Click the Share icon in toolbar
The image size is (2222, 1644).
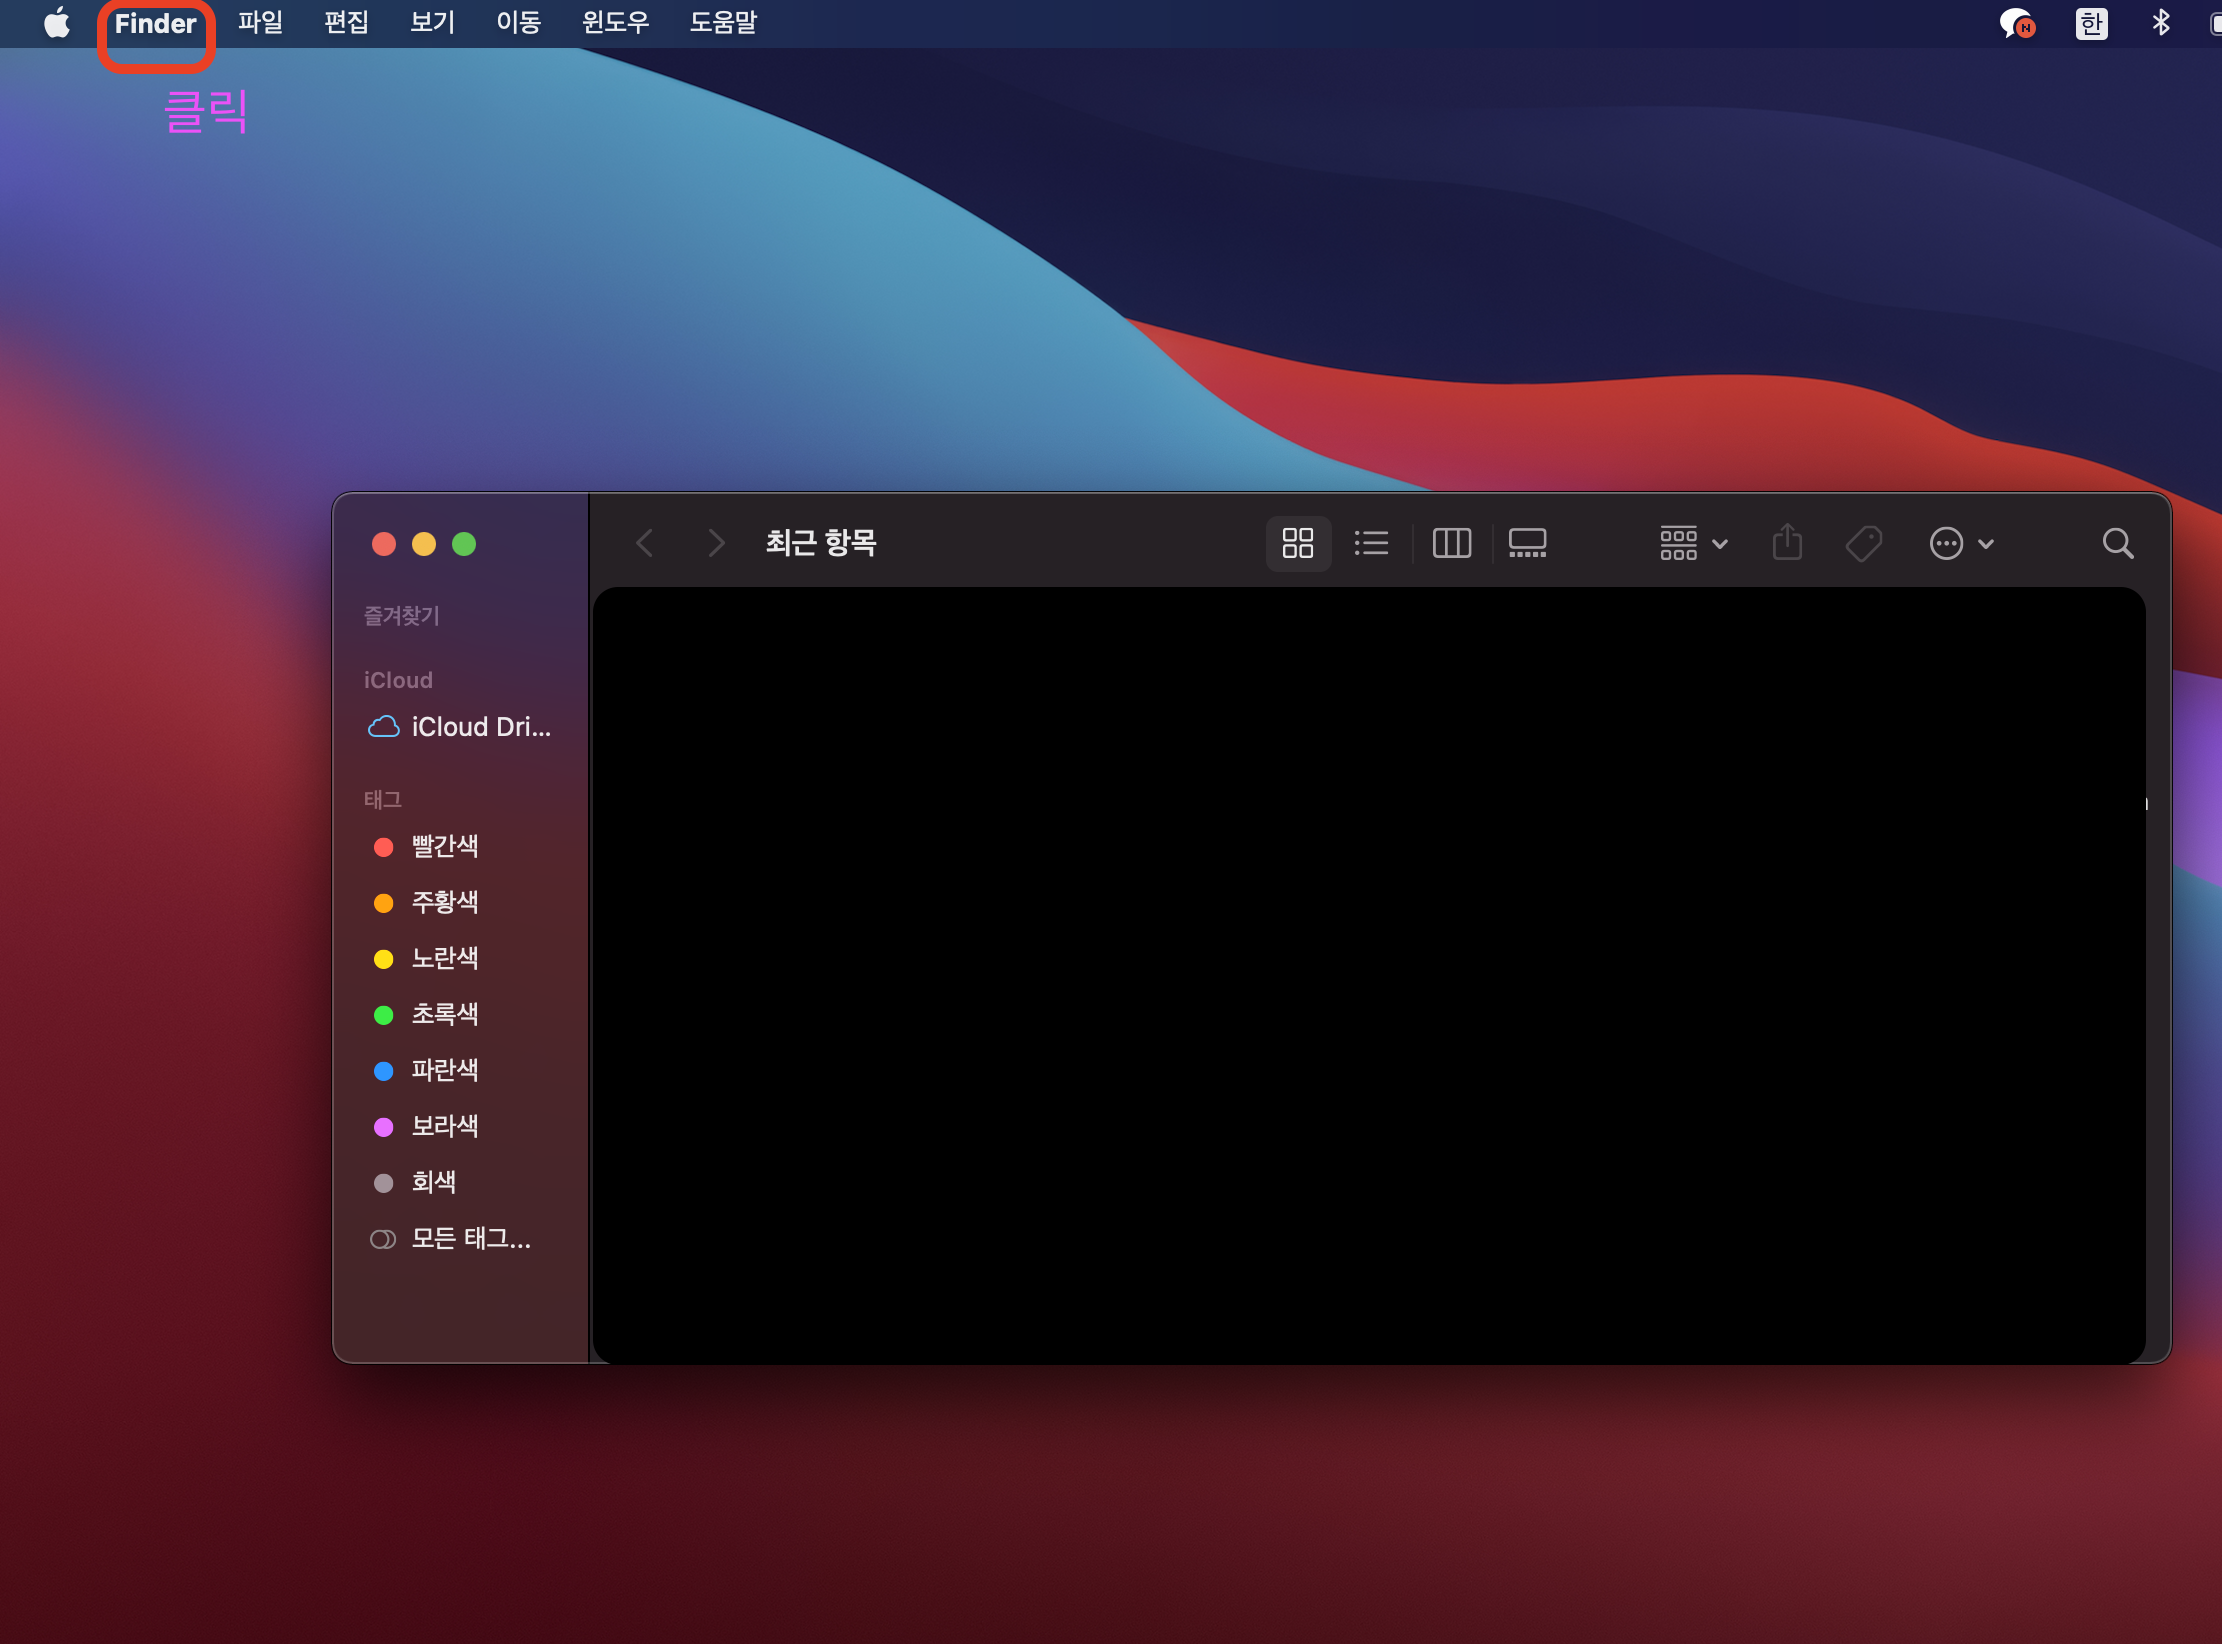pos(1787,543)
